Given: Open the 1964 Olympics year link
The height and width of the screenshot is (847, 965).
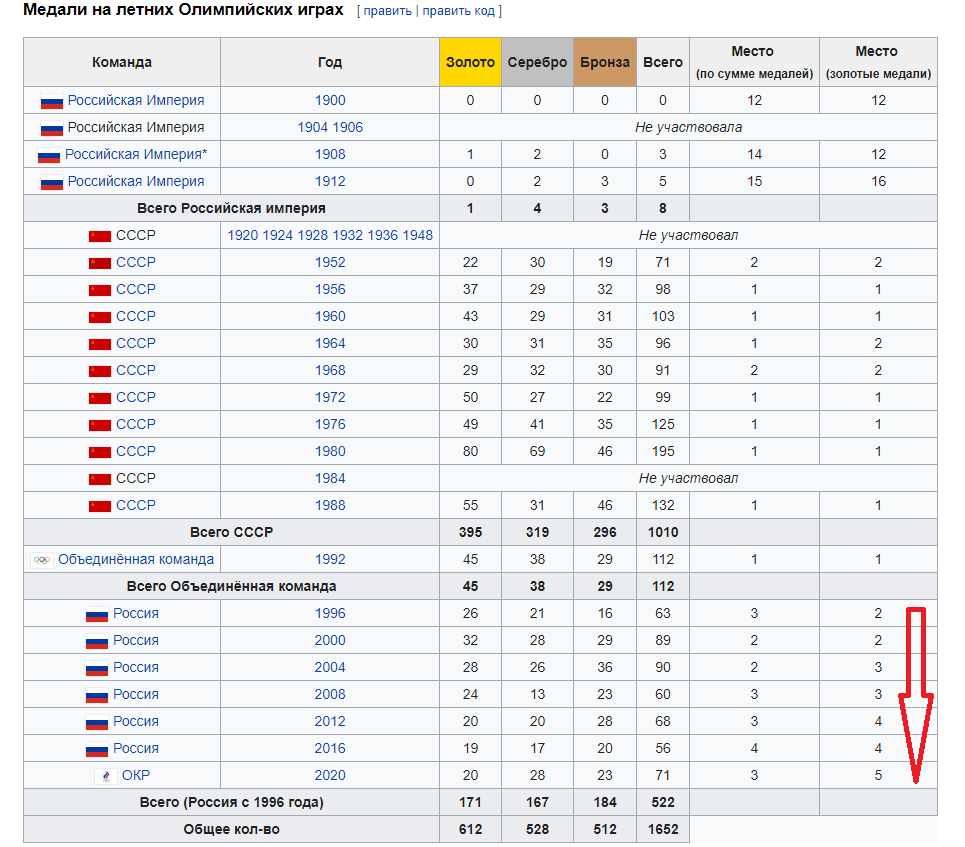Looking at the screenshot, I should click(330, 343).
